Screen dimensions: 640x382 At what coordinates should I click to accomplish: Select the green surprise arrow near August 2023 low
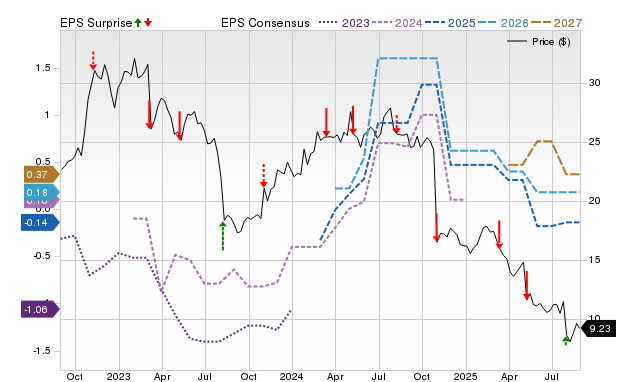223,236
